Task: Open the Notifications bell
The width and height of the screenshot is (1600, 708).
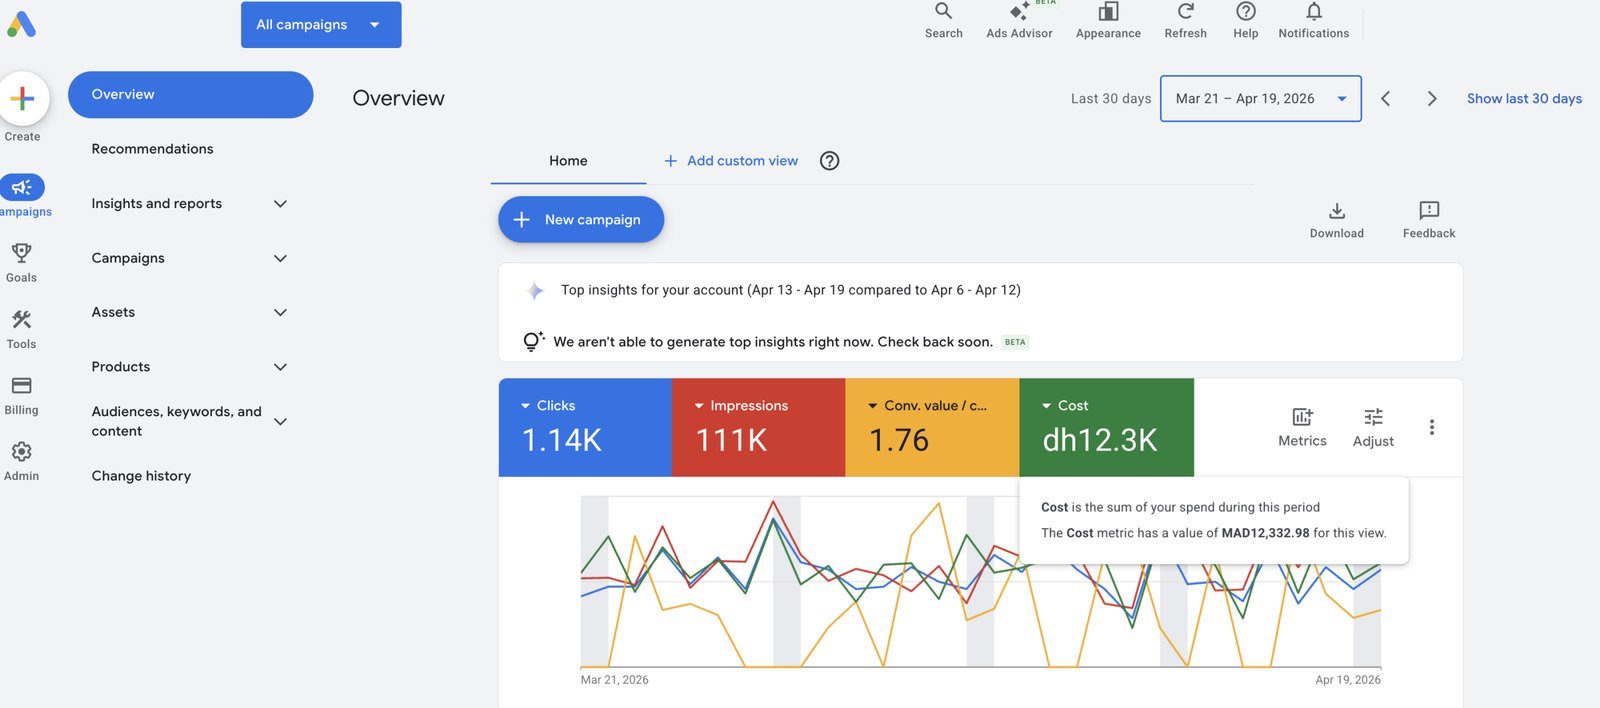Action: (x=1313, y=20)
